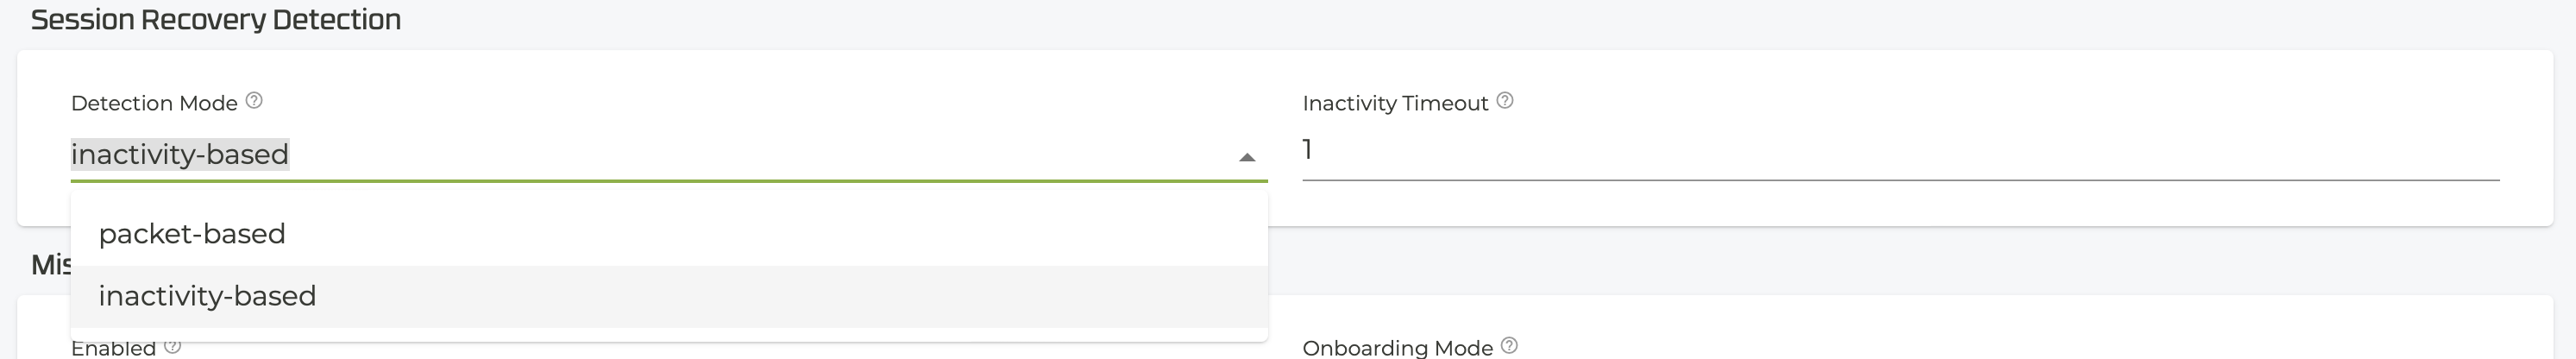Click the Inactivity Timeout label text

[x=1395, y=103]
